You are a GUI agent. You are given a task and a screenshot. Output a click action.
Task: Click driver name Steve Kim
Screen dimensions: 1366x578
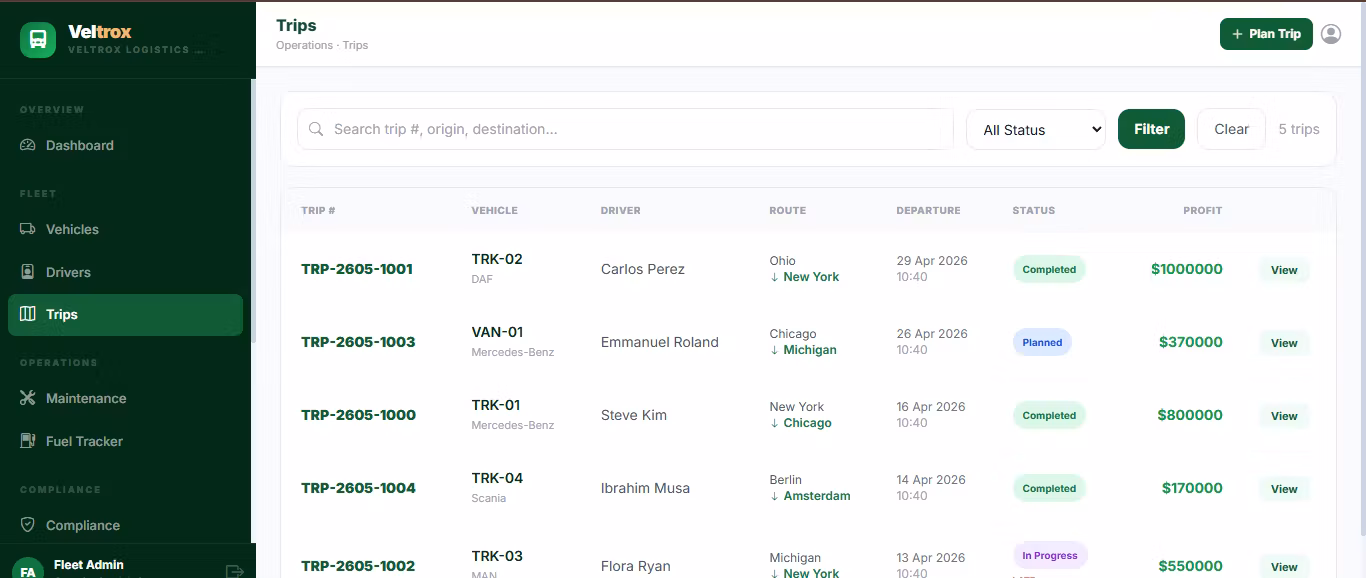[x=634, y=415]
